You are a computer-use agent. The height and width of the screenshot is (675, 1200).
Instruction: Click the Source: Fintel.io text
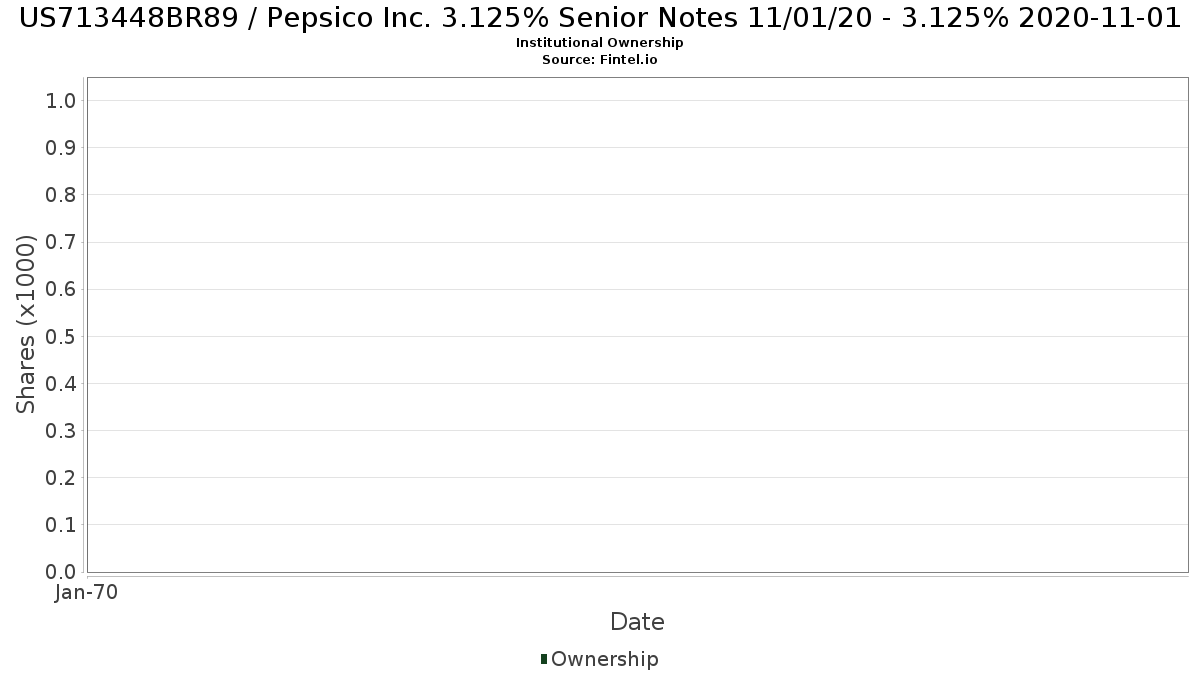(600, 60)
